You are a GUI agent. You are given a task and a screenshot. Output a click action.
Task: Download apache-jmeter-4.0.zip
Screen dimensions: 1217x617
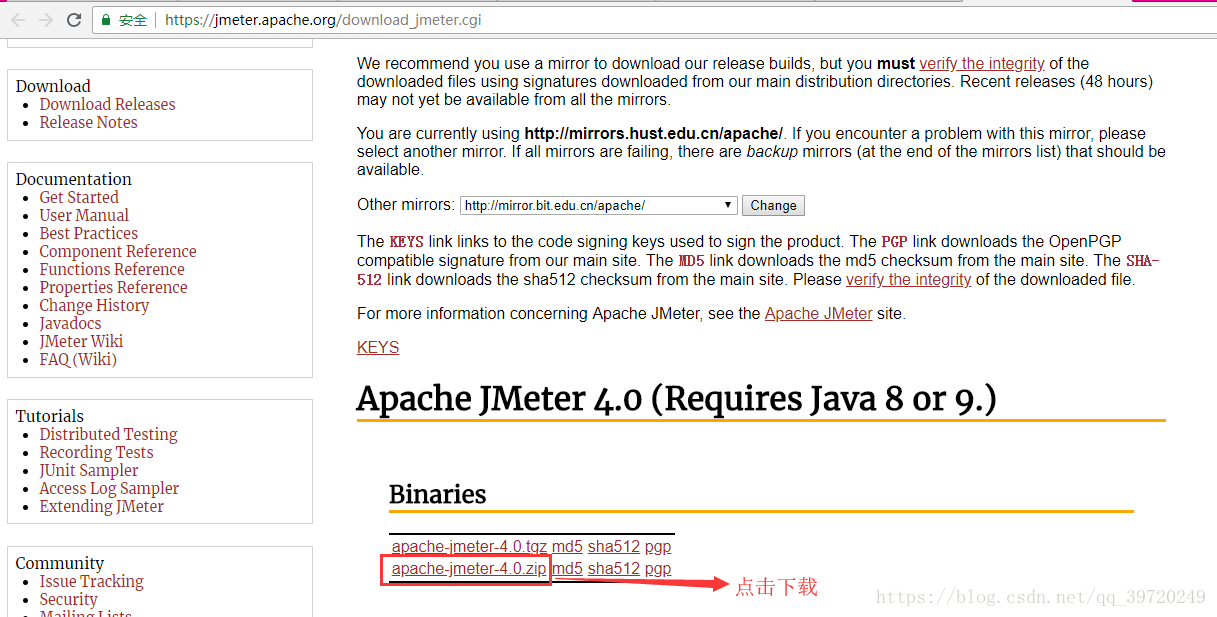pos(469,569)
